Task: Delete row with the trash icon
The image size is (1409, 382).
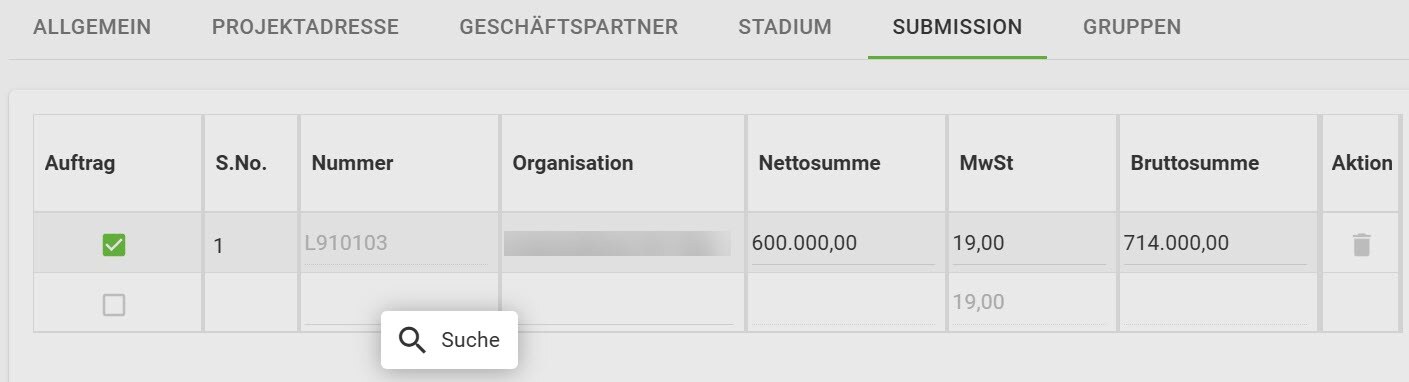Action: pos(1361,244)
